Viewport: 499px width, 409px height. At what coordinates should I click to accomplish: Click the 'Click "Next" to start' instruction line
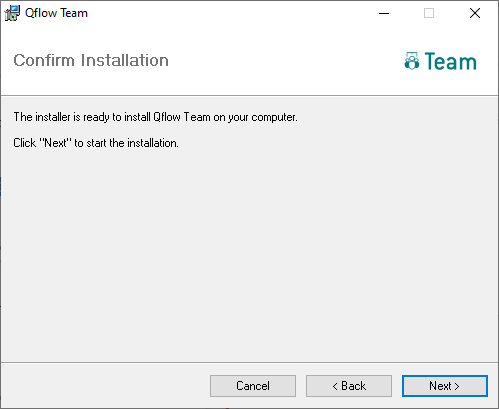96,143
